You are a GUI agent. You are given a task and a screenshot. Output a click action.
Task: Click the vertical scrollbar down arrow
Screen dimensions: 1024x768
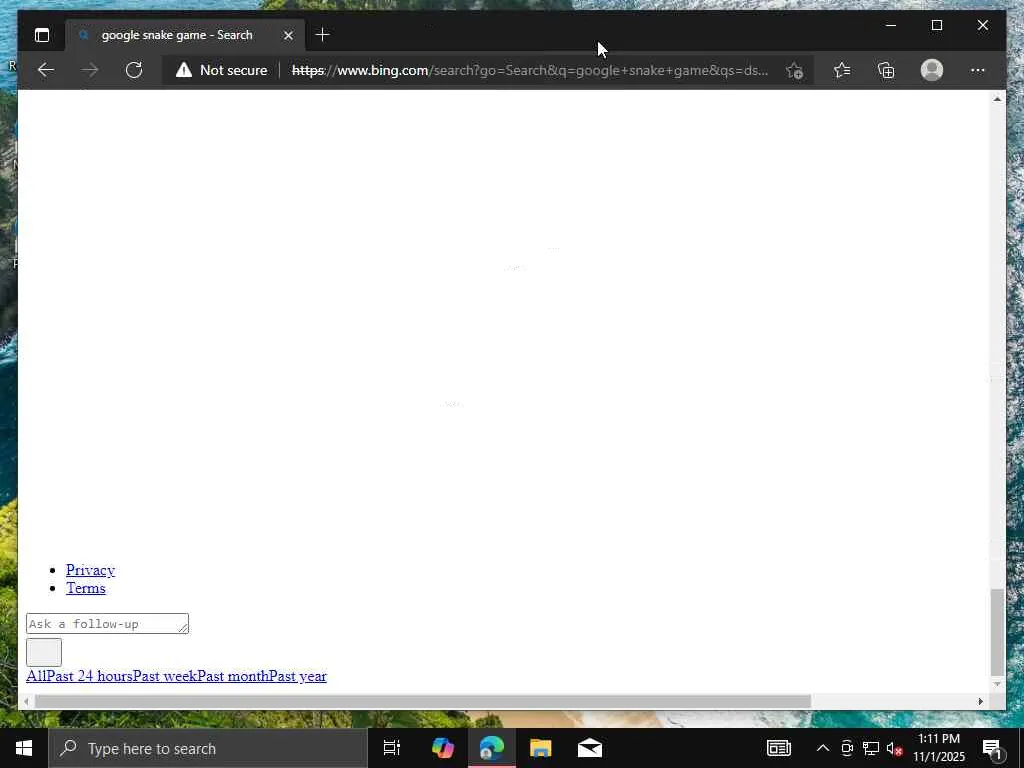coord(997,684)
